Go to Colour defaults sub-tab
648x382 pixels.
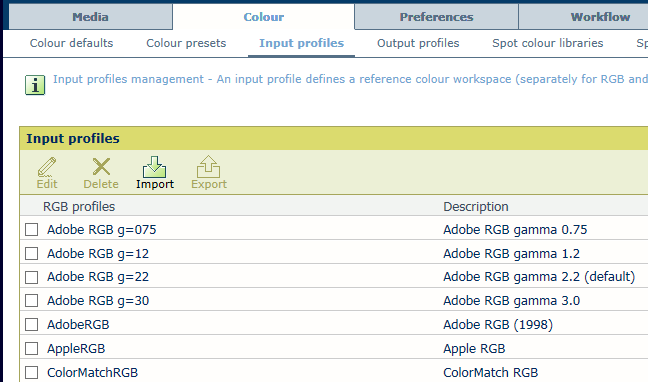(71, 43)
